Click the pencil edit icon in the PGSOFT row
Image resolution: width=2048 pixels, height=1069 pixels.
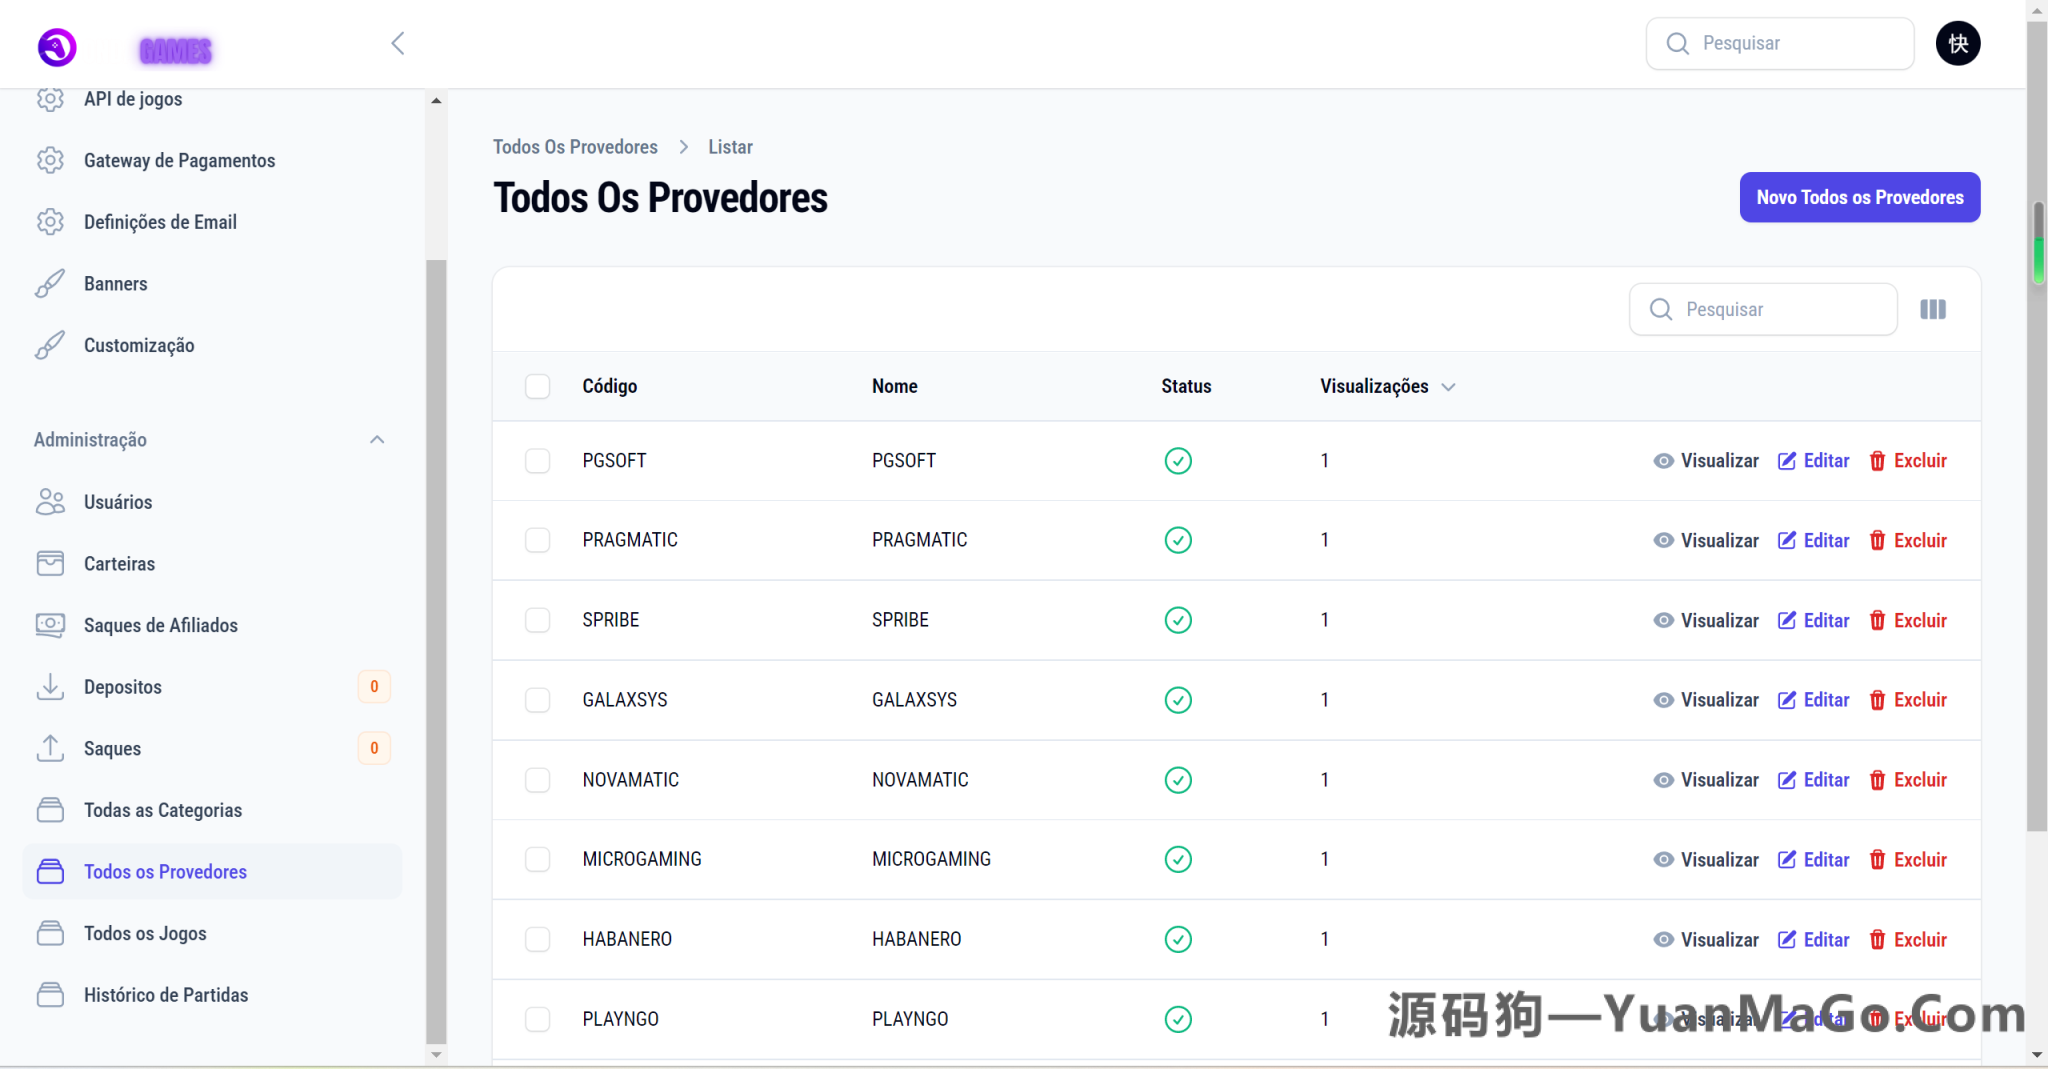pyautogui.click(x=1786, y=461)
